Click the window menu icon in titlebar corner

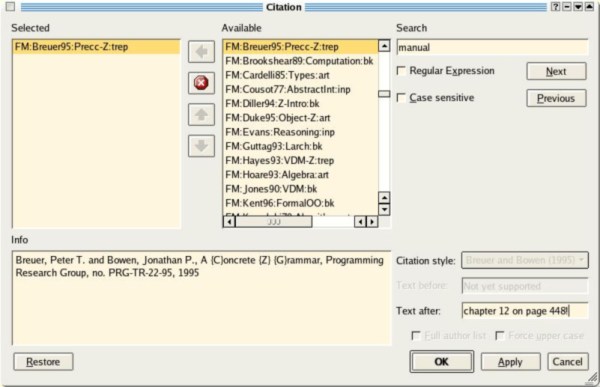tap(10, 7)
